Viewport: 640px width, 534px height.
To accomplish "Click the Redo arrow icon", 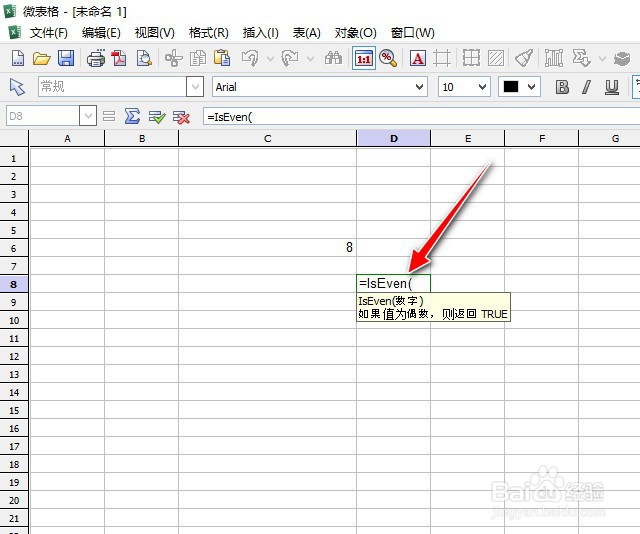I will tap(290, 58).
